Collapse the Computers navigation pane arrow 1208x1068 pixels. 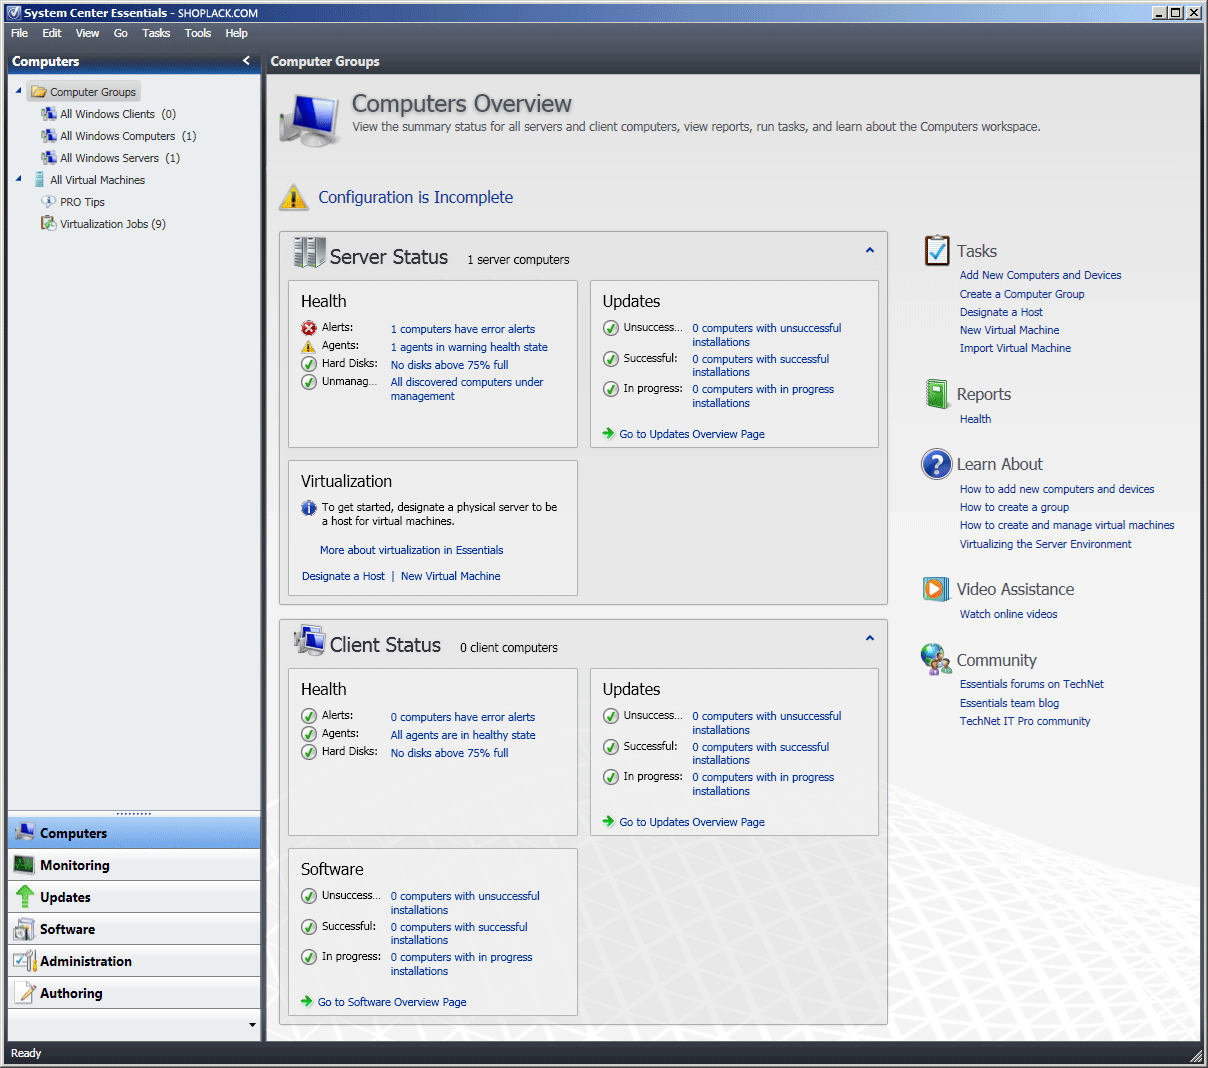point(246,61)
